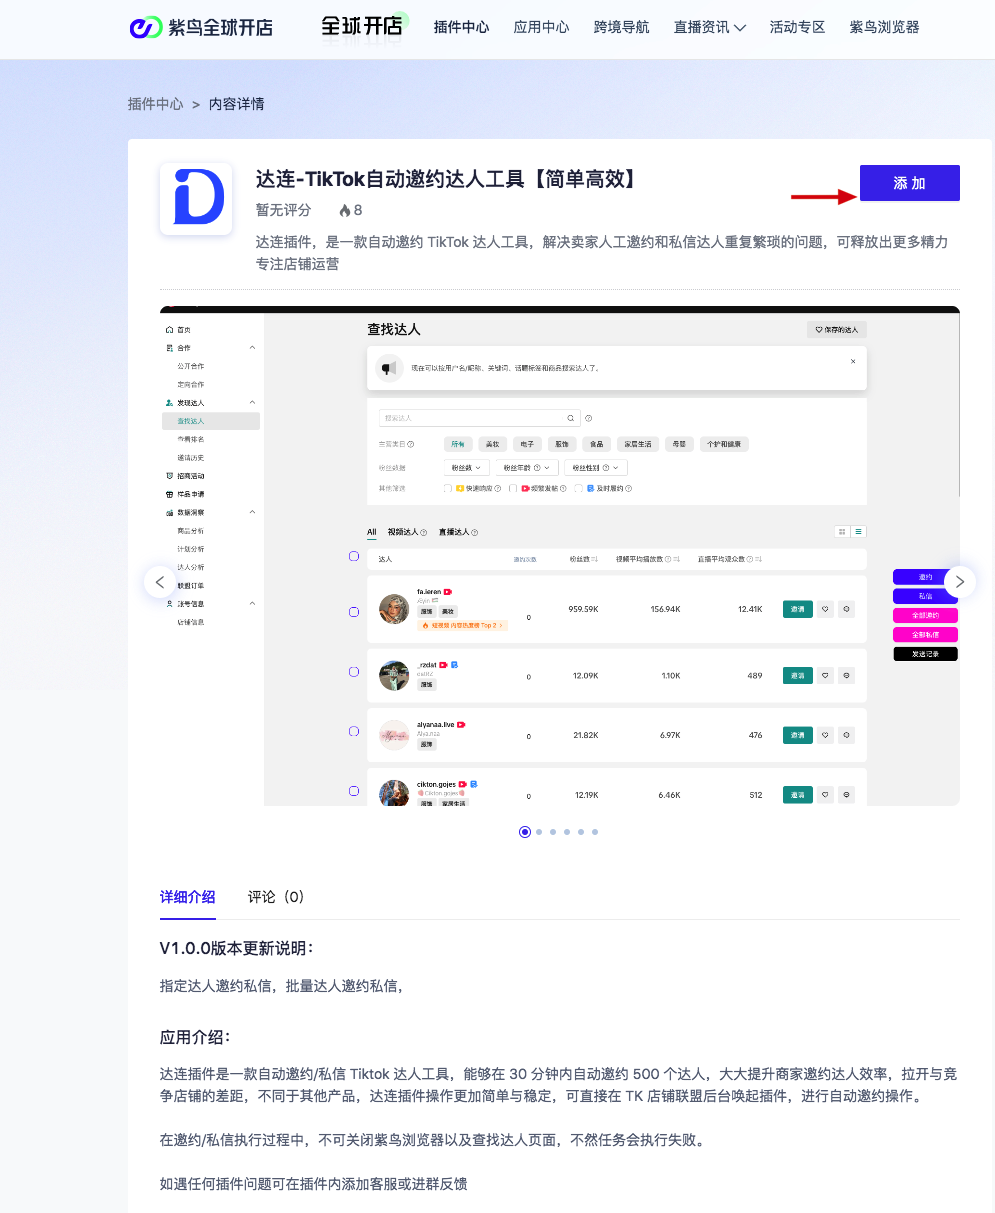Screen dimensions: 995x1213
Task: Click the green 邀请 button for fa.leren
Action: pyautogui.click(x=797, y=608)
